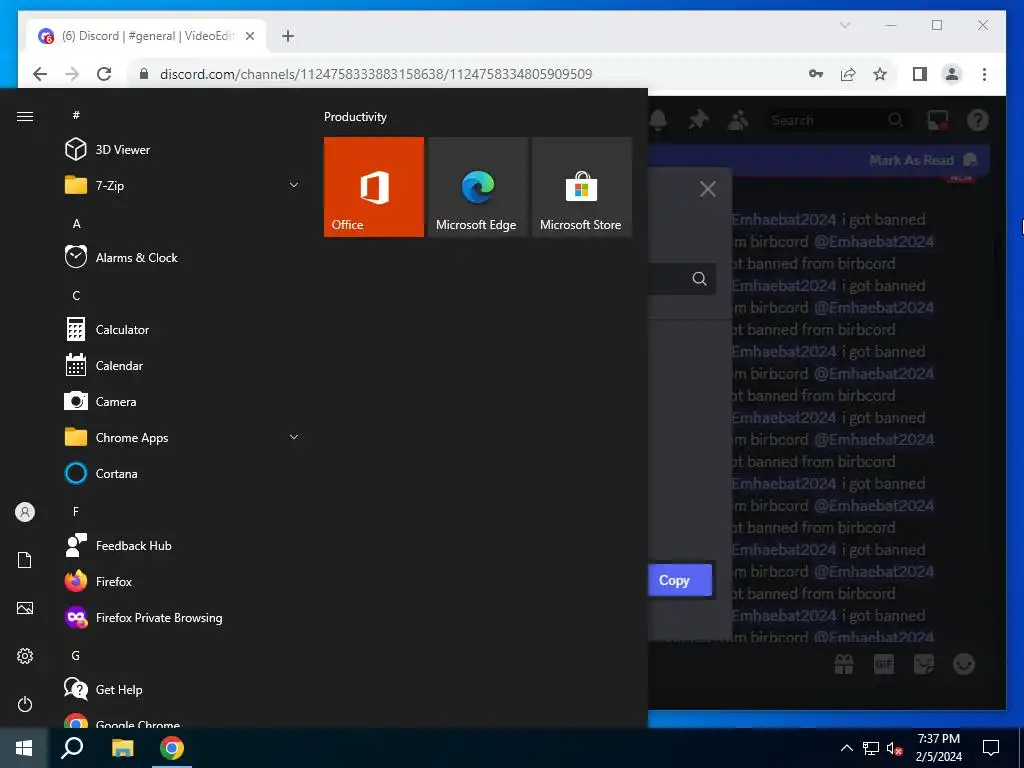Click the Productivity group title
This screenshot has height=768, width=1024.
click(x=355, y=117)
